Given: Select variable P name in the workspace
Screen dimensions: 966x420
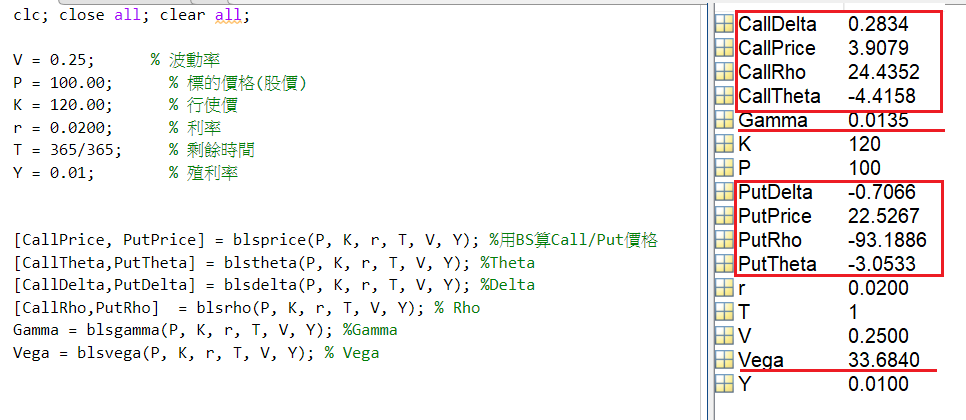Looking at the screenshot, I should point(745,168).
